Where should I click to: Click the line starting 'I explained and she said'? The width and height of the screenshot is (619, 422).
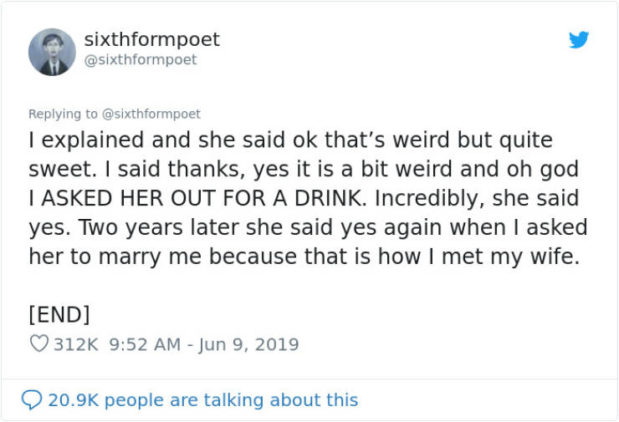pyautogui.click(x=290, y=141)
